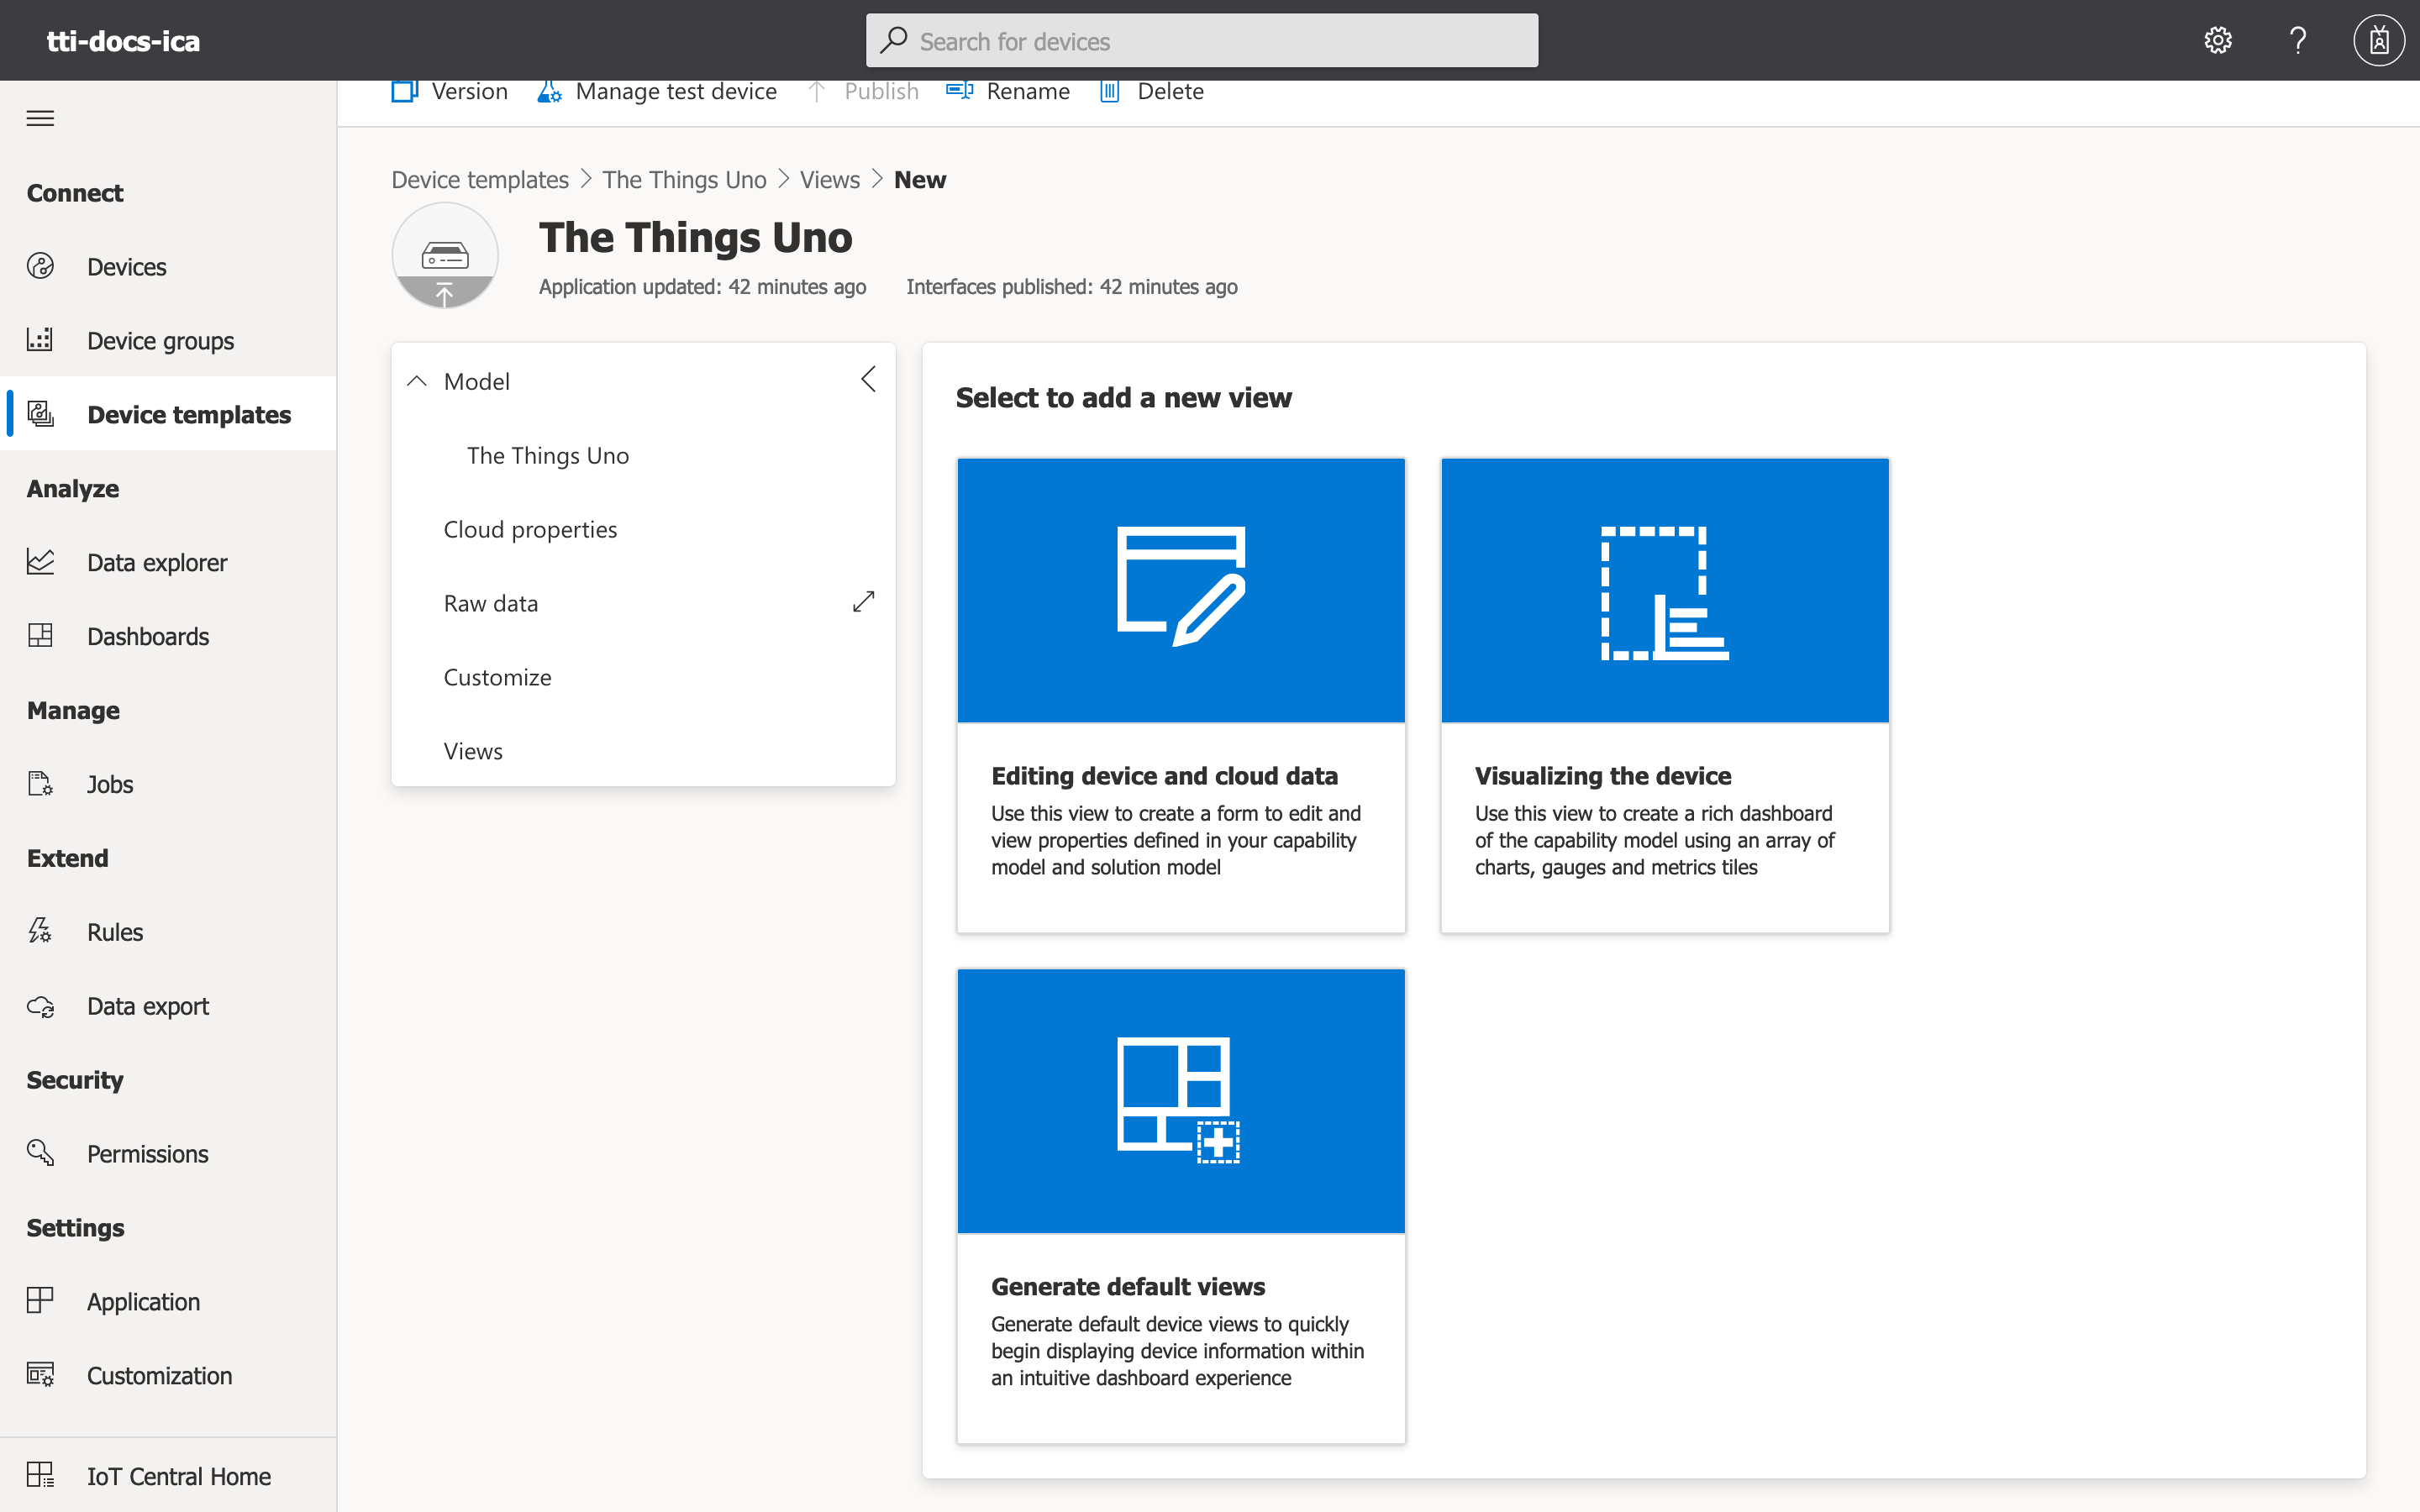2420x1512 pixels.
Task: Open the settings gear icon
Action: click(x=2217, y=40)
